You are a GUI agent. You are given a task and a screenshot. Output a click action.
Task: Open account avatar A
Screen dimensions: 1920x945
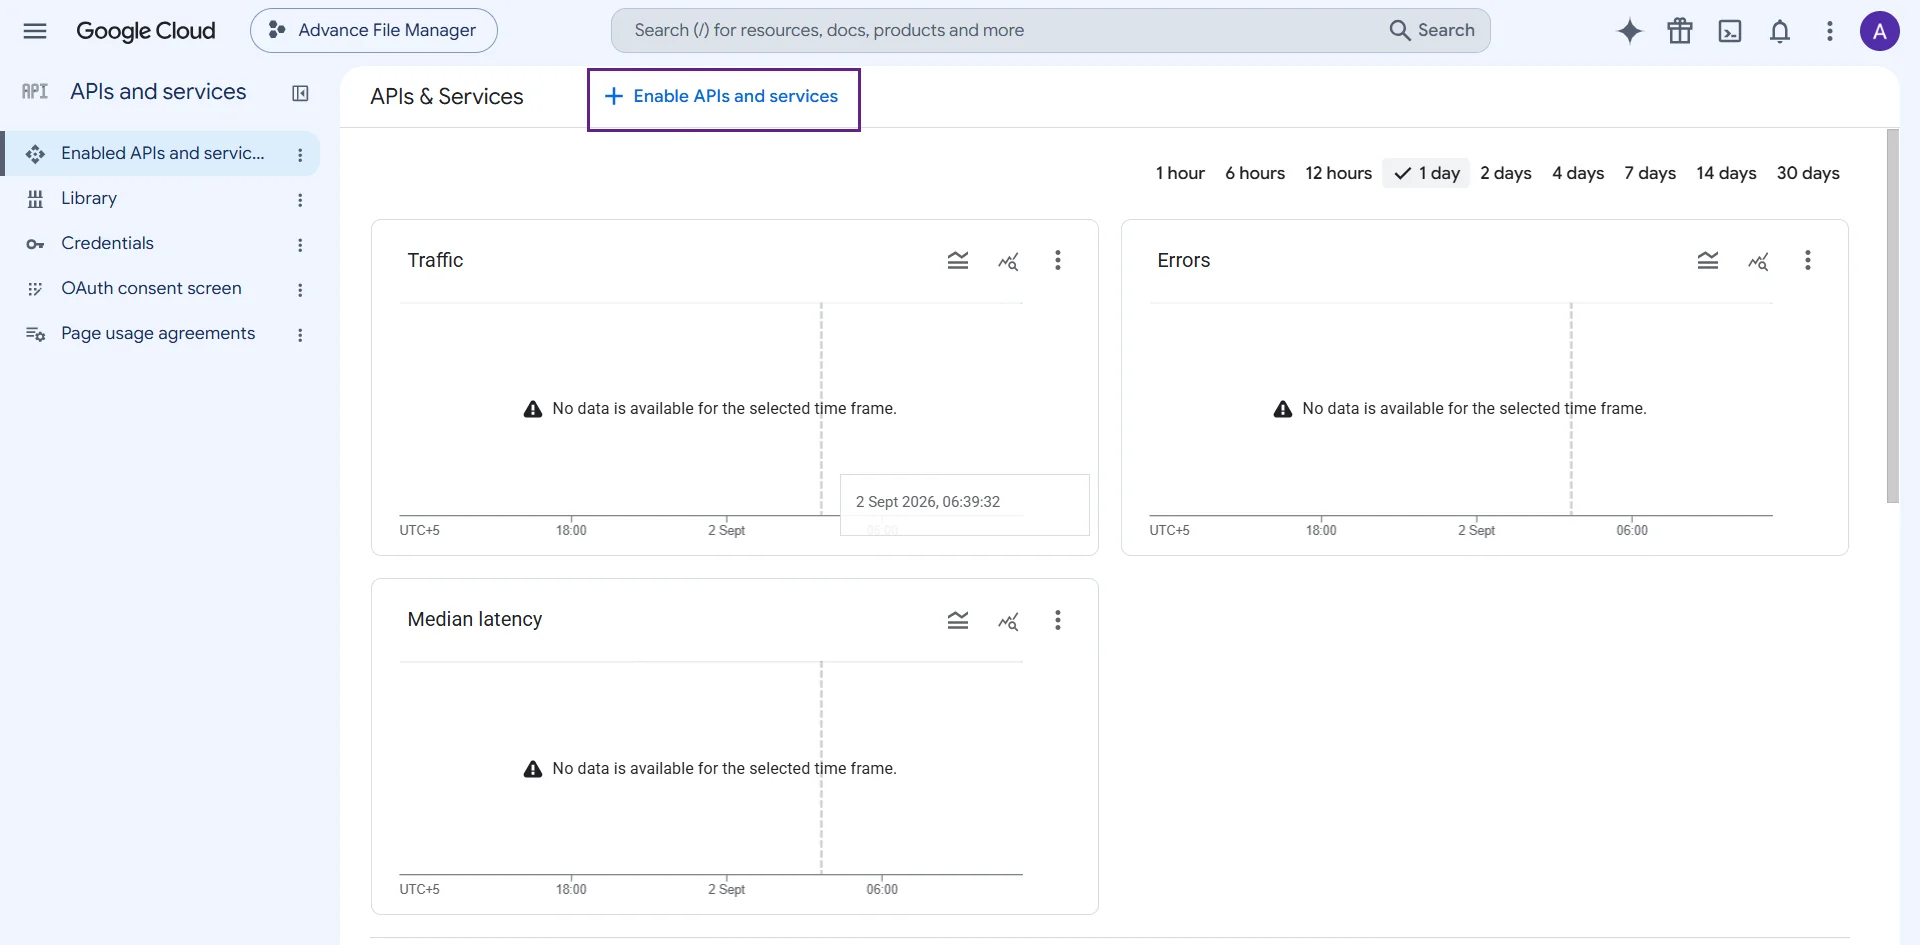[x=1880, y=31]
